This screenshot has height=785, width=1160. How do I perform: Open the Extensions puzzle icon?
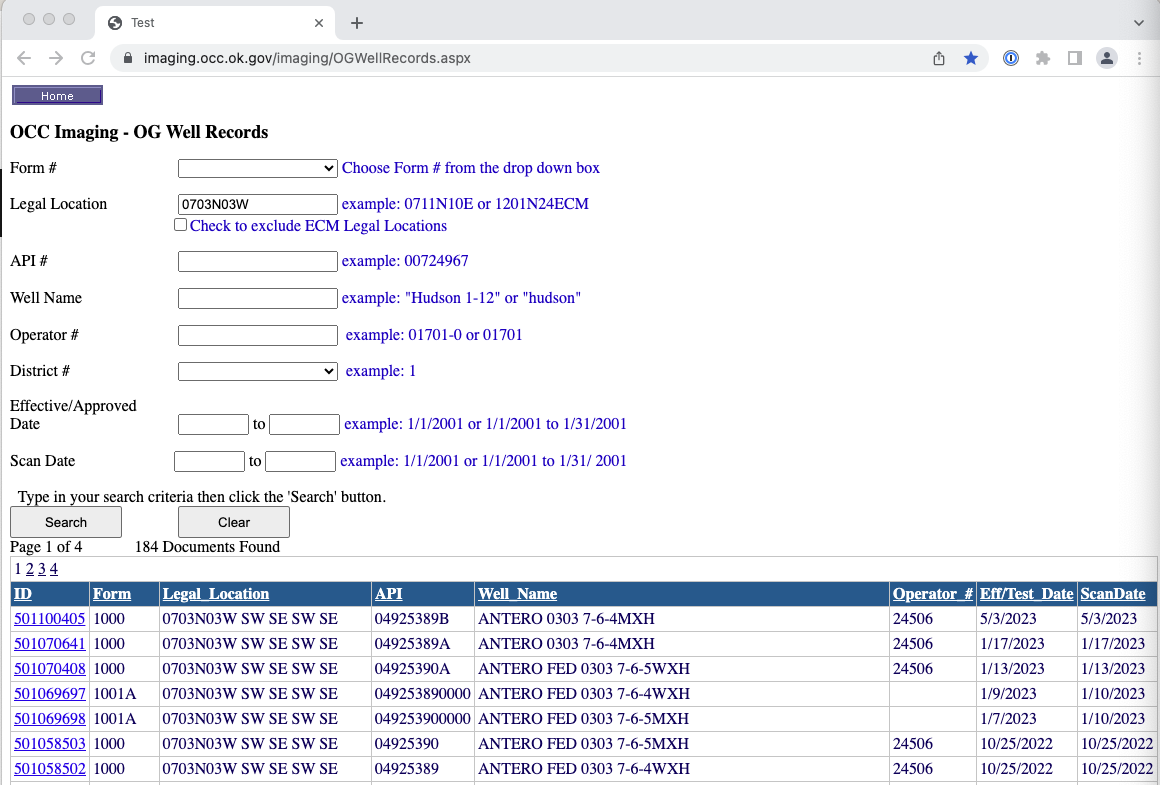(x=1043, y=58)
